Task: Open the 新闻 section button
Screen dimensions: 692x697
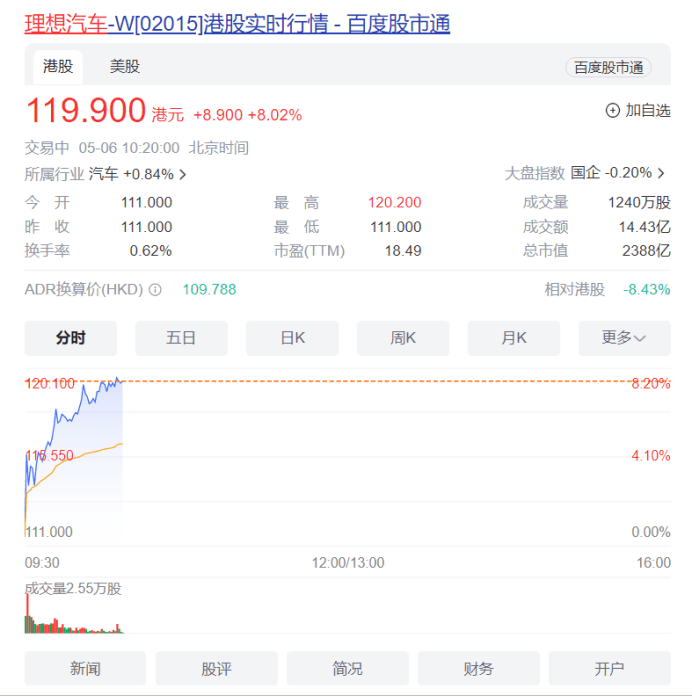Action: coord(85,668)
